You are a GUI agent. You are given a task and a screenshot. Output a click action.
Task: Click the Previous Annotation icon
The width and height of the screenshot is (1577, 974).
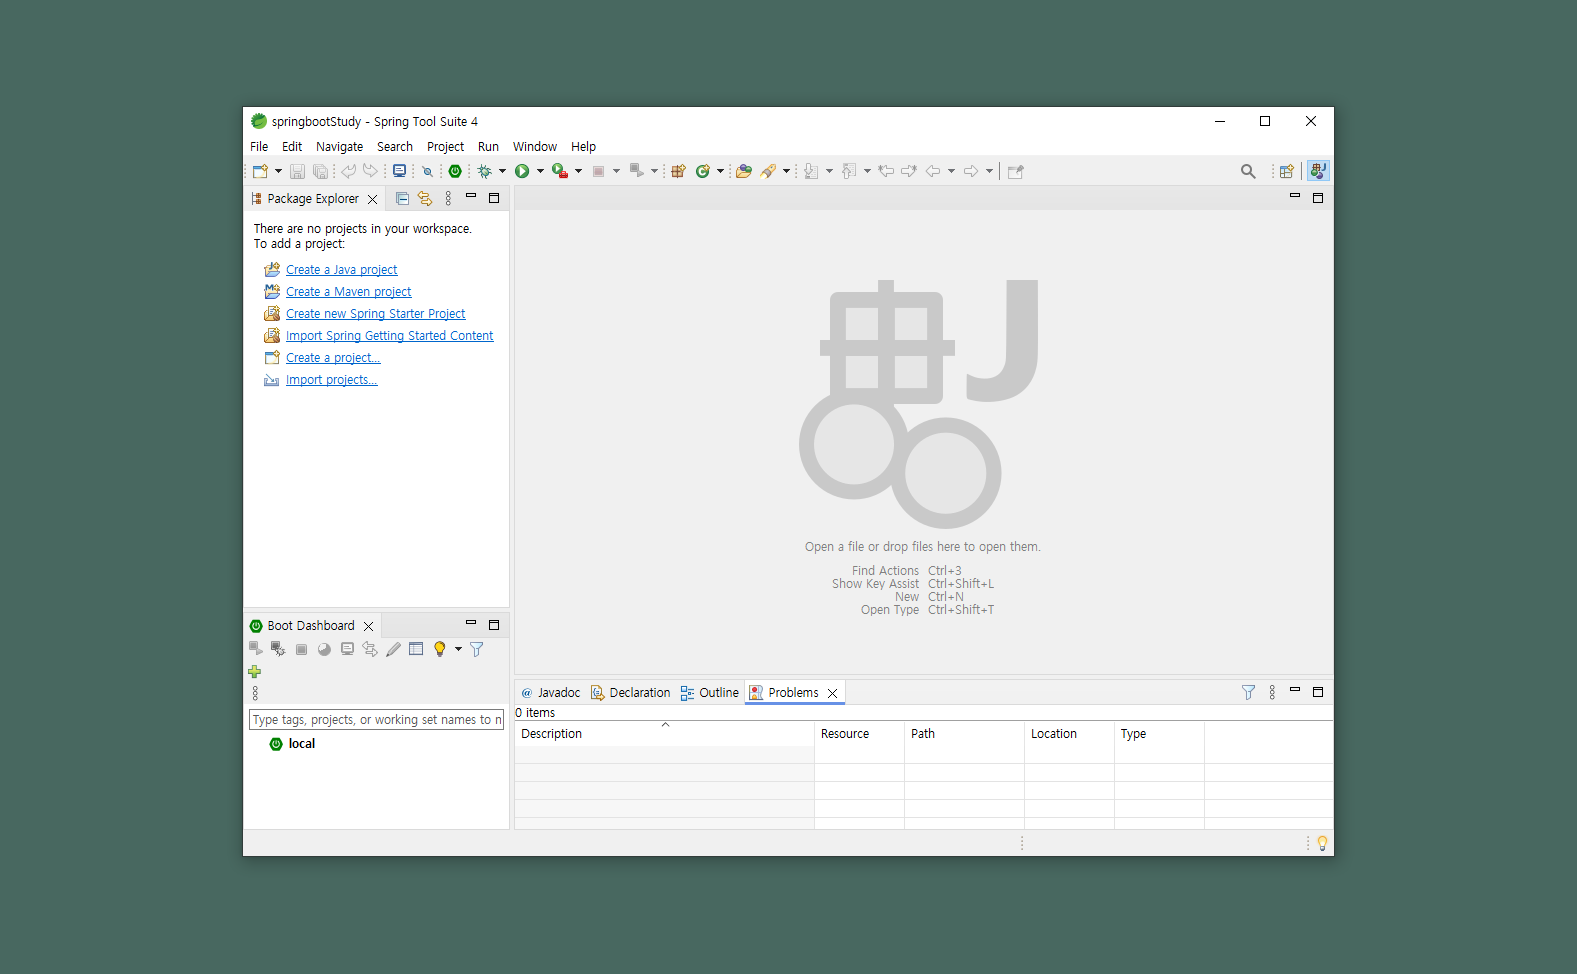(x=849, y=171)
